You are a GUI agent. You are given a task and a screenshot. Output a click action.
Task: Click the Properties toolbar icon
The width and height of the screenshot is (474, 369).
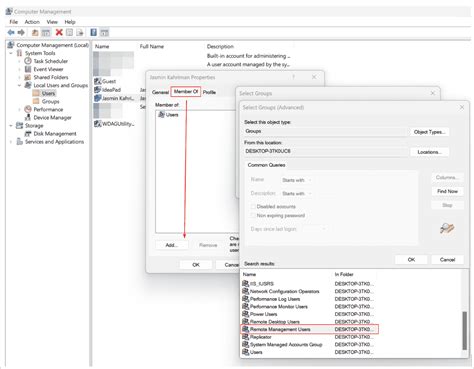[x=69, y=32]
